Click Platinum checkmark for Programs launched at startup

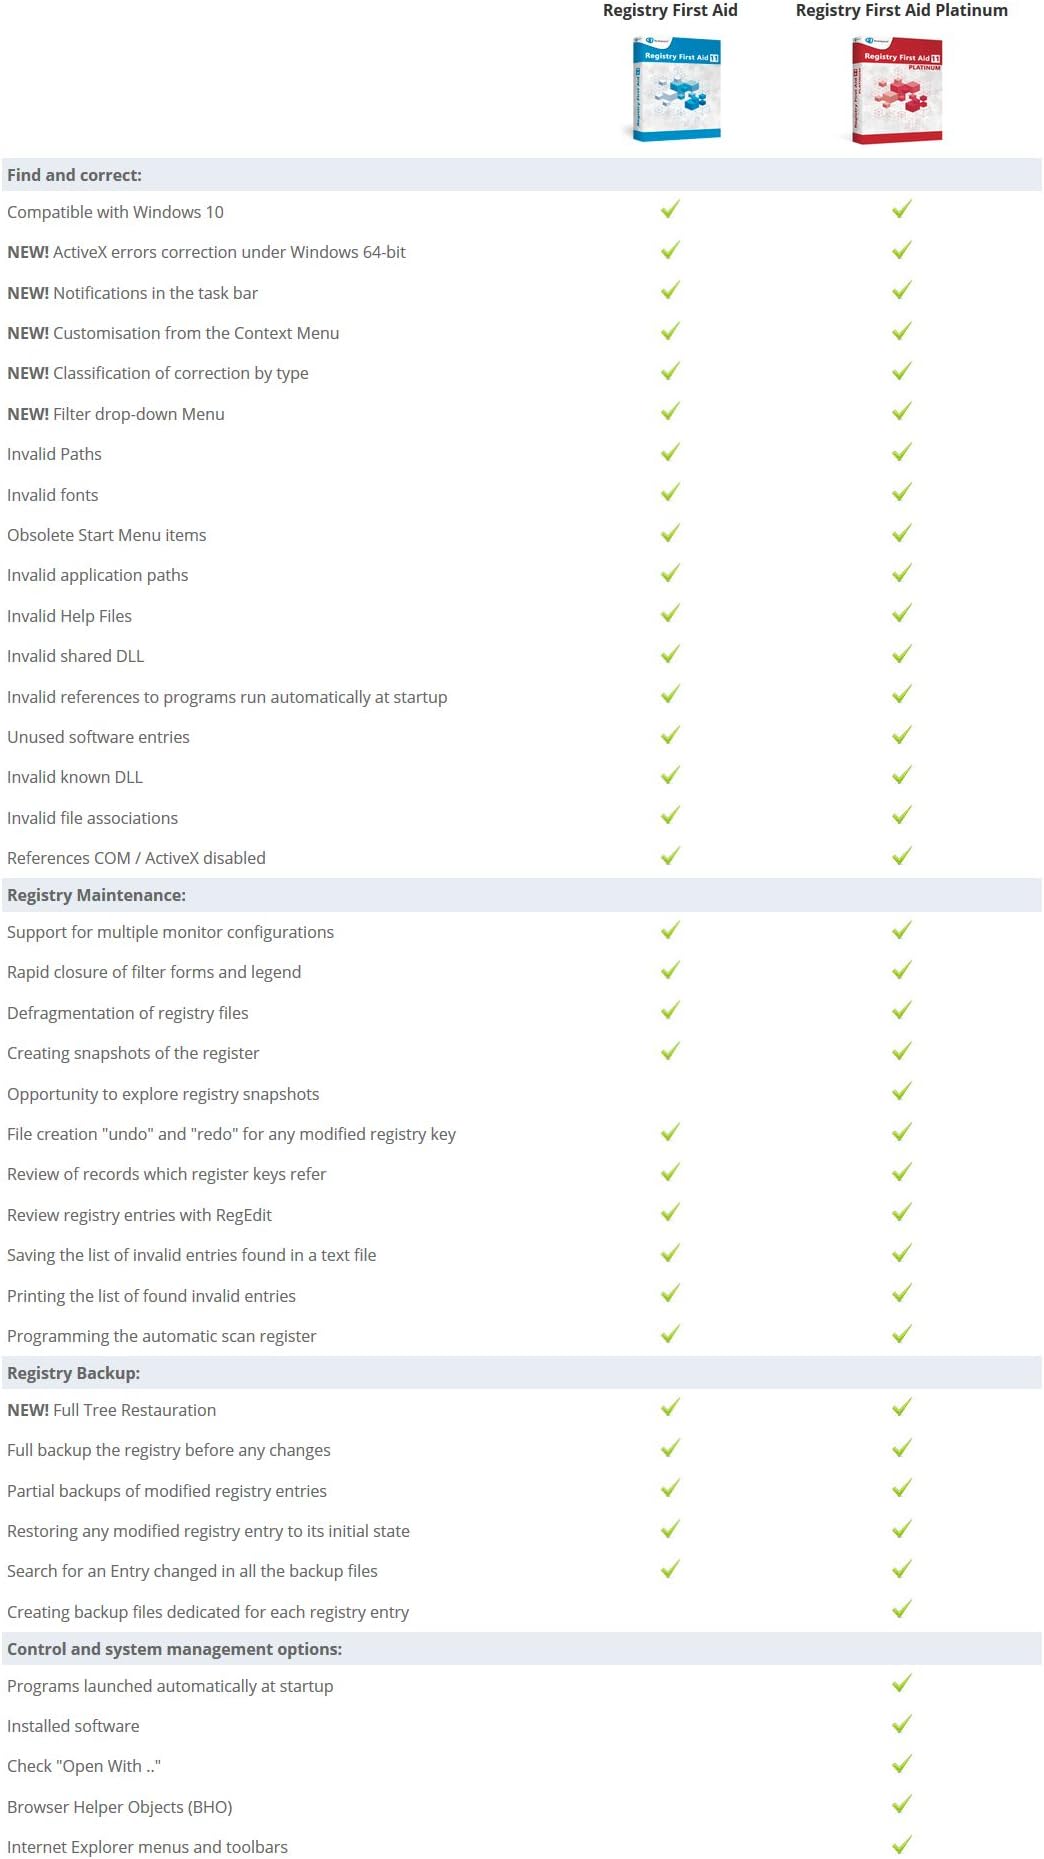point(901,1685)
